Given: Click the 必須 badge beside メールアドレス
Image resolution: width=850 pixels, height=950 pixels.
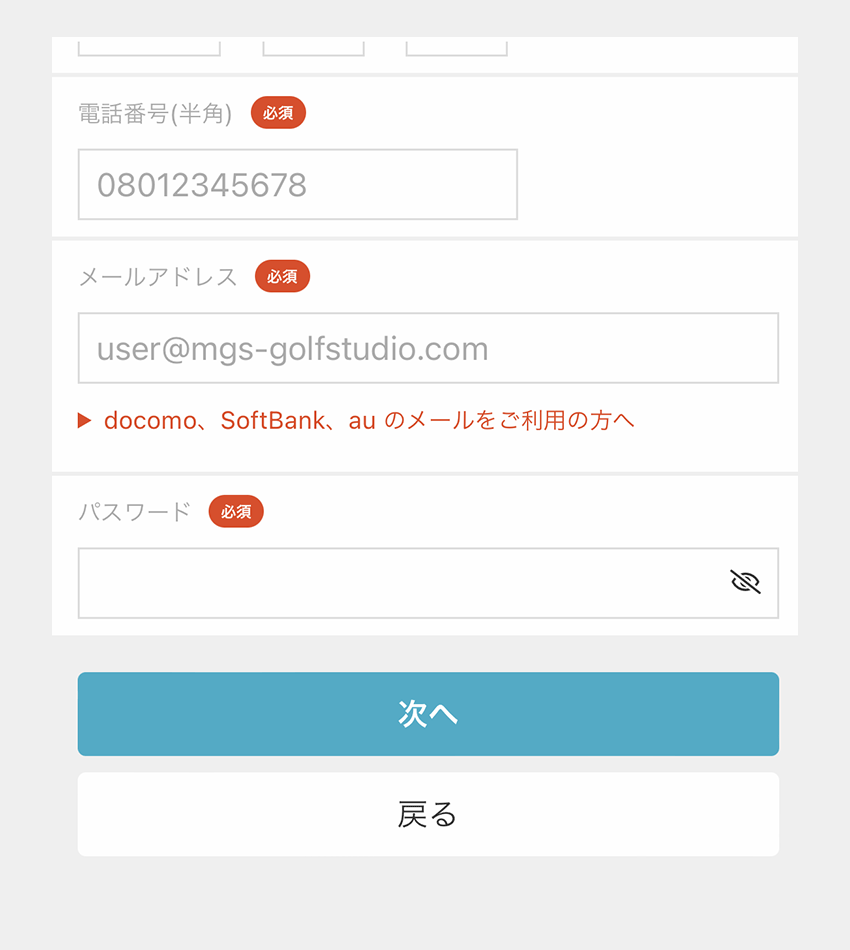Looking at the screenshot, I should pyautogui.click(x=282, y=276).
